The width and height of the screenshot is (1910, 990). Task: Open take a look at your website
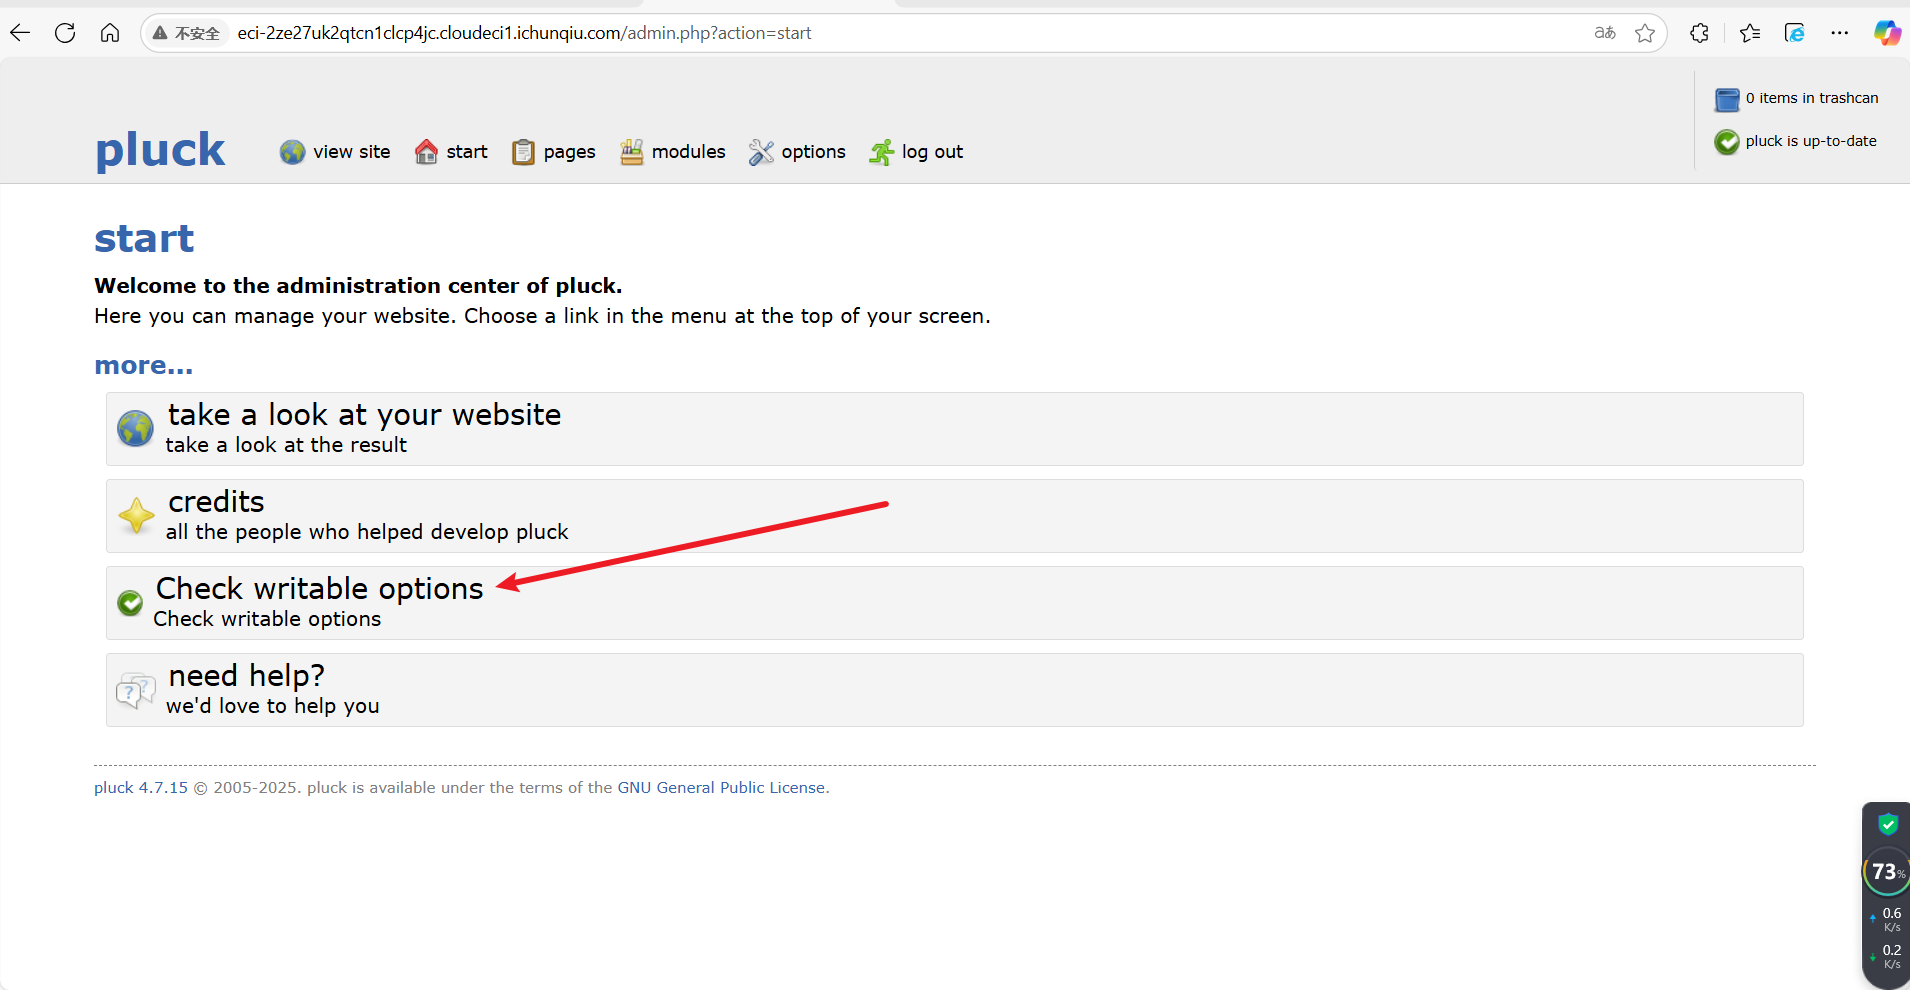tap(365, 414)
